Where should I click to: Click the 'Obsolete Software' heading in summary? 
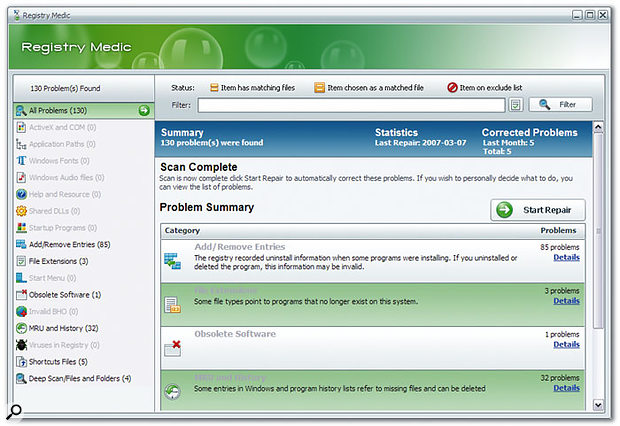coord(235,334)
